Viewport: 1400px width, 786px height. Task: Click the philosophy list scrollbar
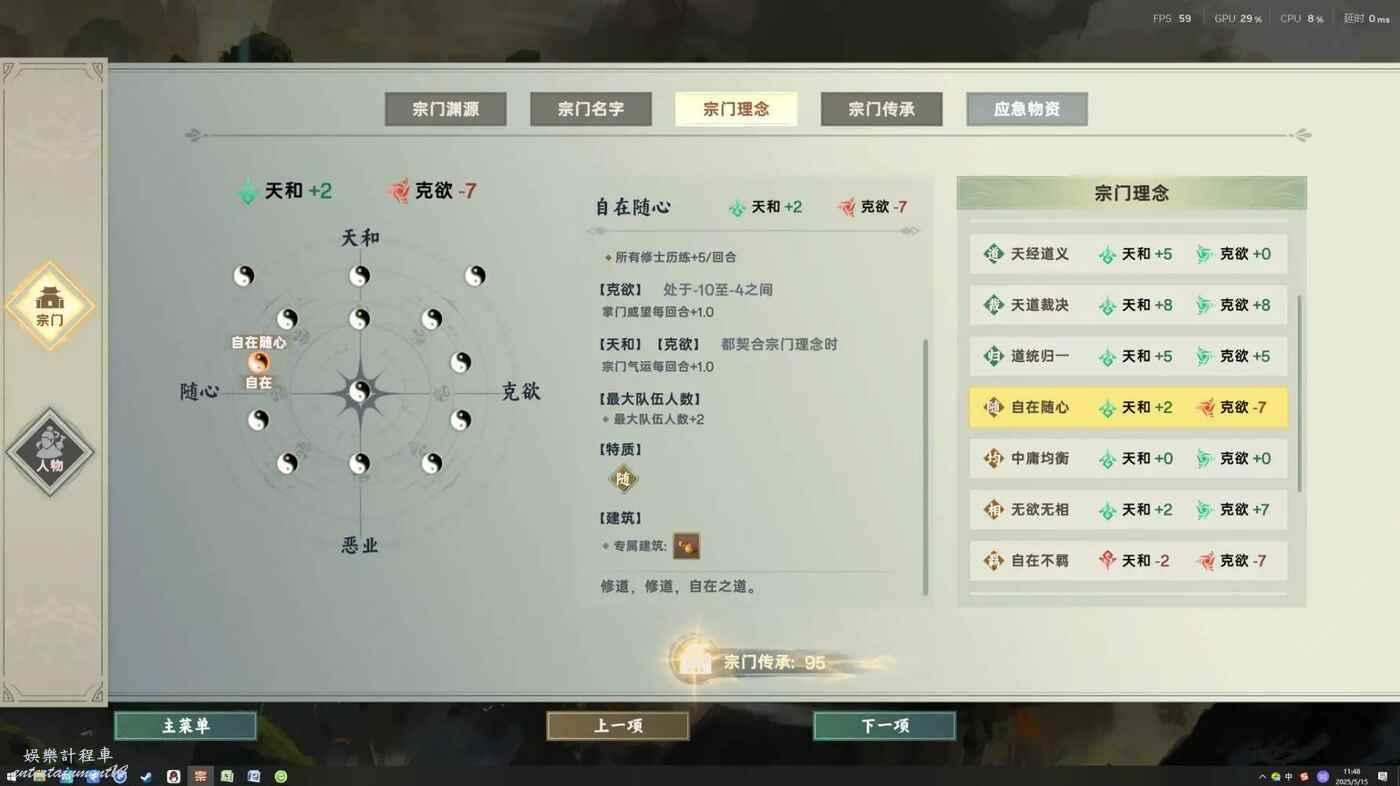[x=1299, y=393]
